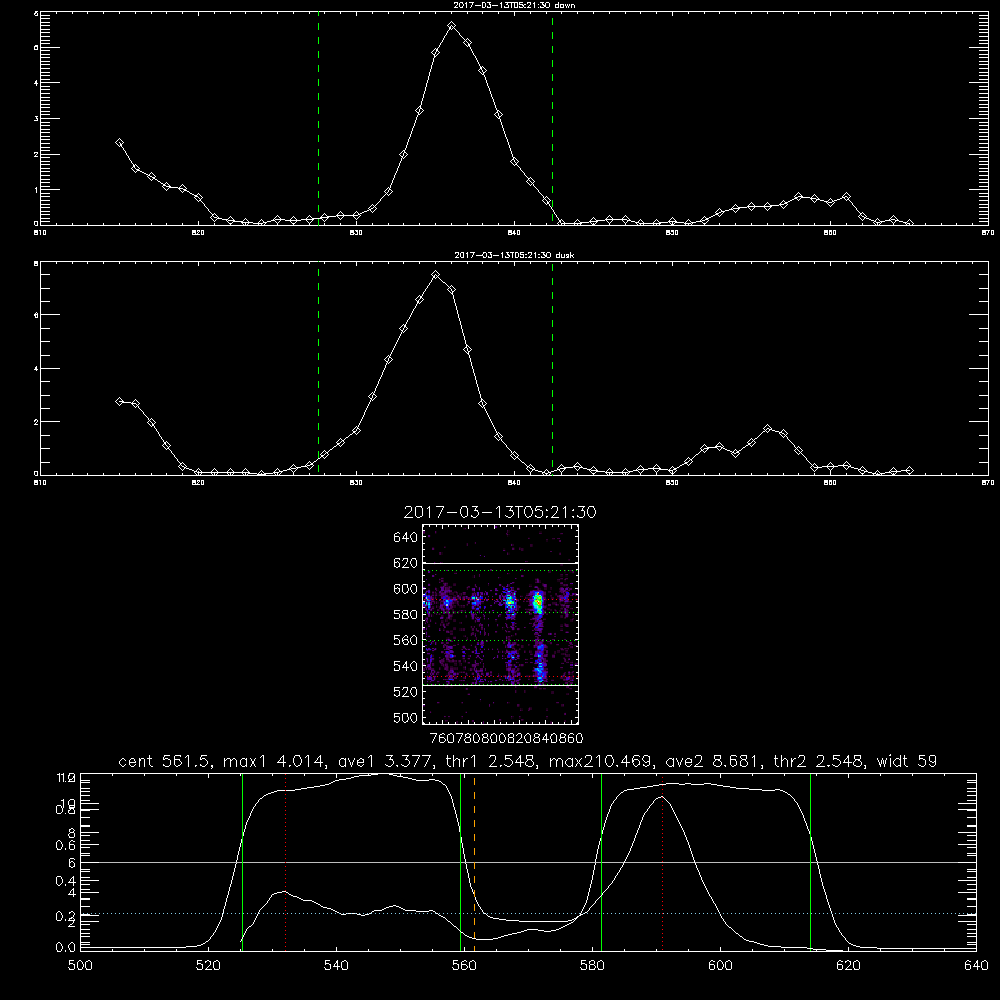This screenshot has width=1000, height=1000.
Task: Click the orange dashed center line in bottom plot
Action: click(474, 861)
